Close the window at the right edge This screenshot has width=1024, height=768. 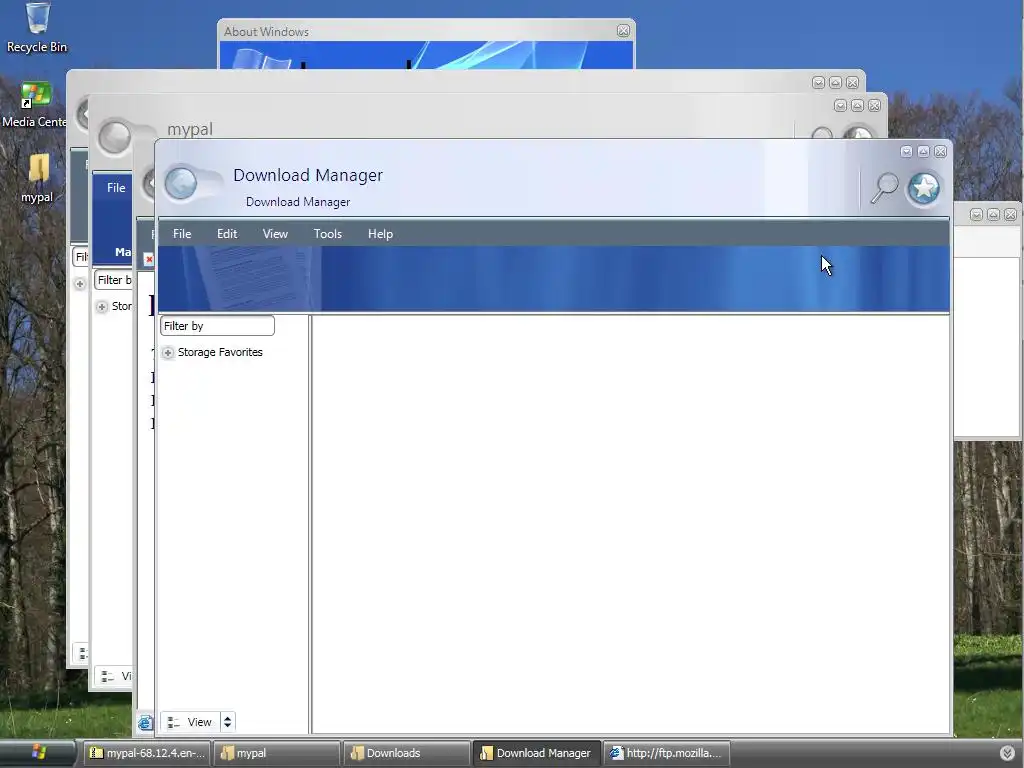click(1010, 214)
